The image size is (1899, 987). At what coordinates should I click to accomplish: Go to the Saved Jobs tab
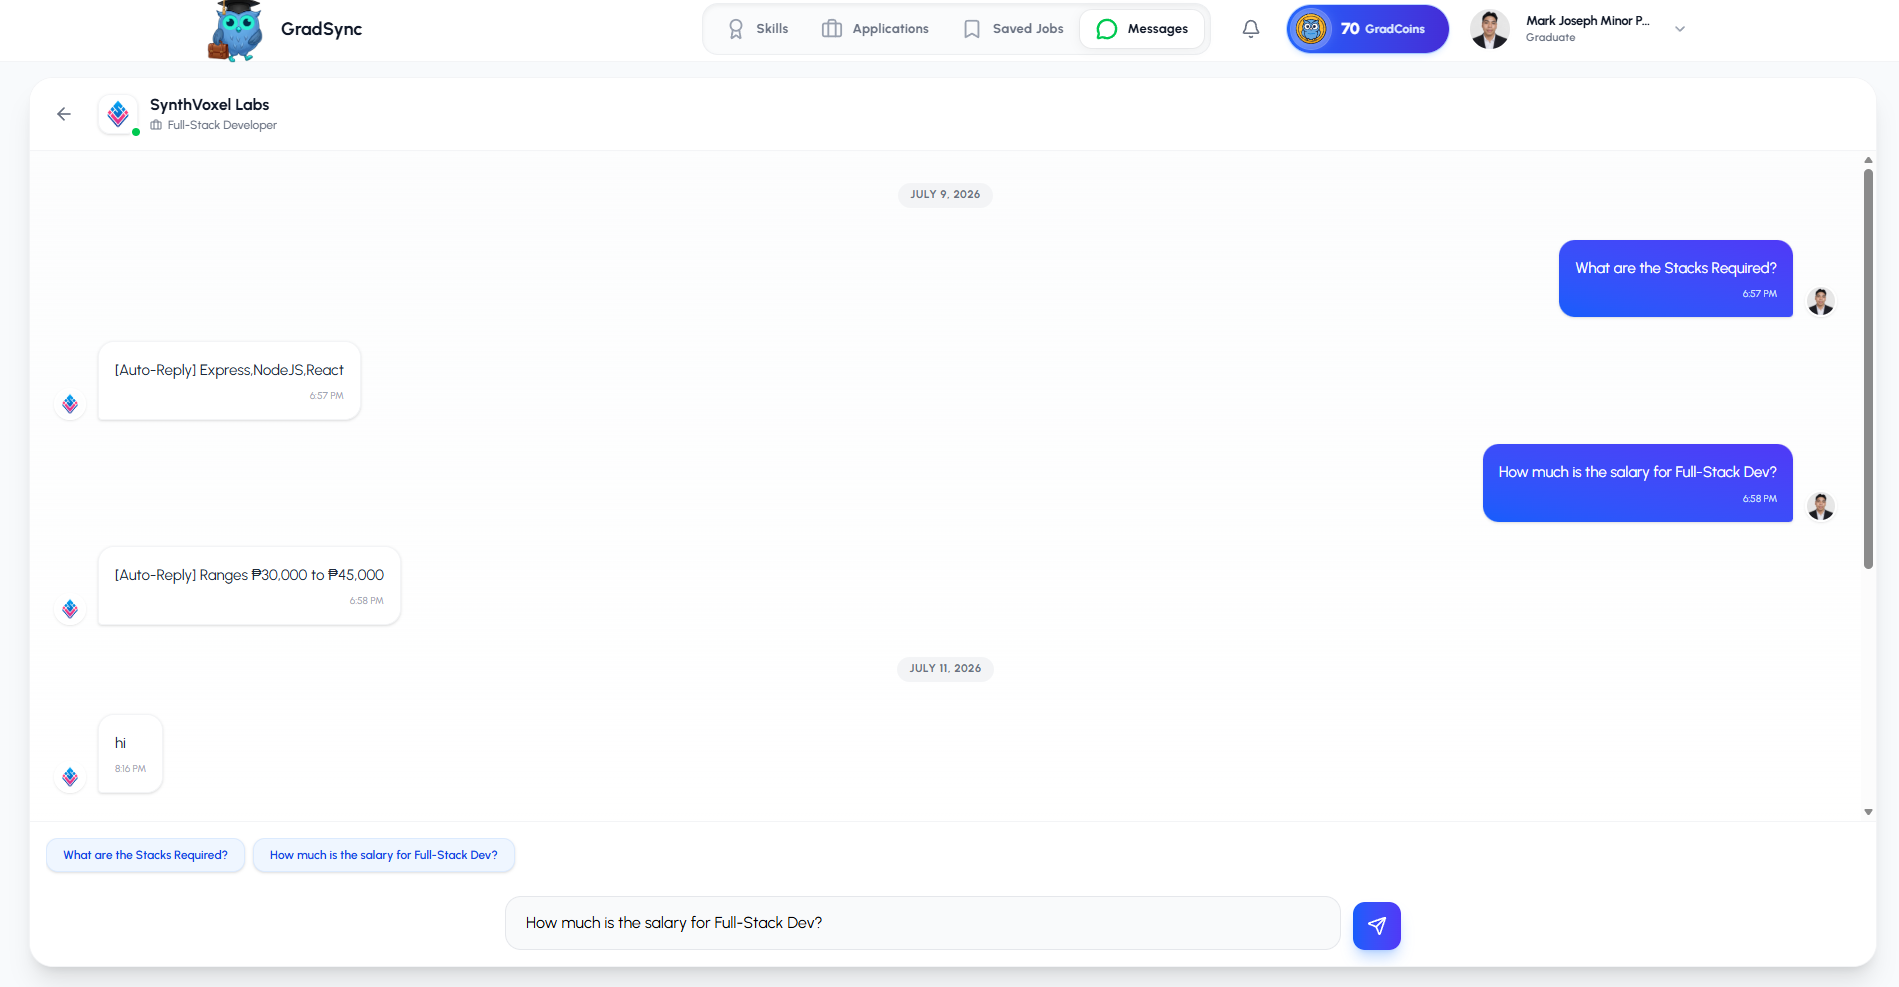click(x=1013, y=29)
